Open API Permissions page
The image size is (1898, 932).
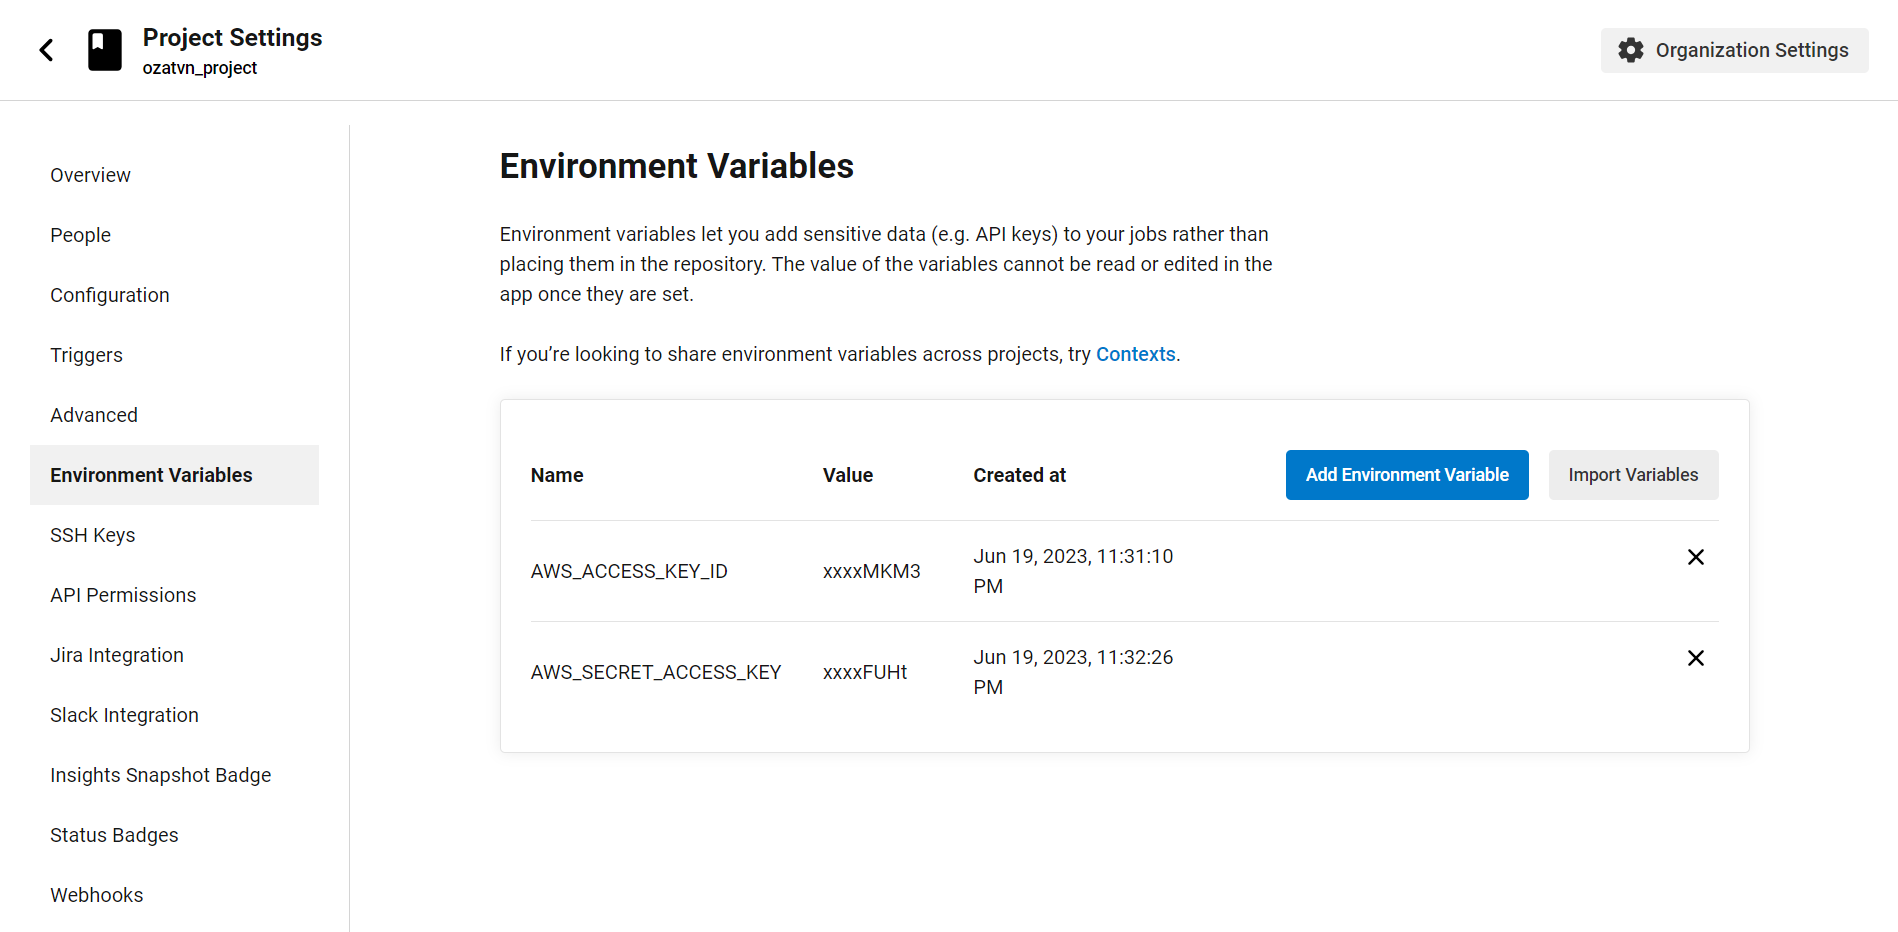pyautogui.click(x=123, y=595)
